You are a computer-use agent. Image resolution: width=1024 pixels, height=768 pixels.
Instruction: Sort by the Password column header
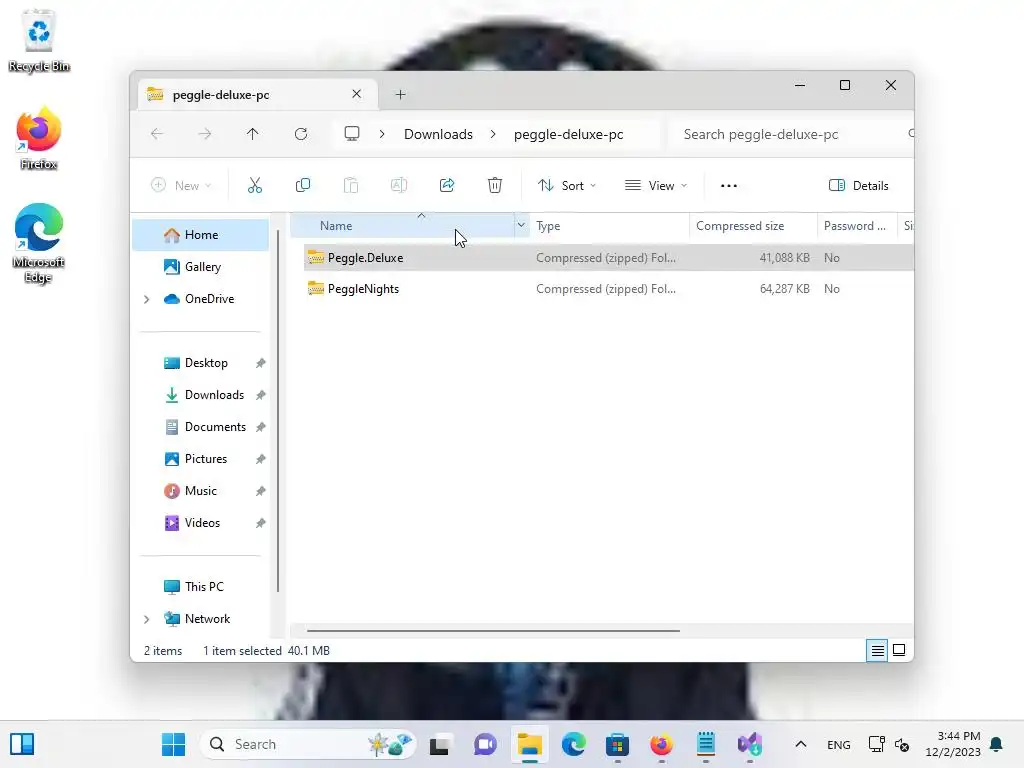tap(857, 225)
